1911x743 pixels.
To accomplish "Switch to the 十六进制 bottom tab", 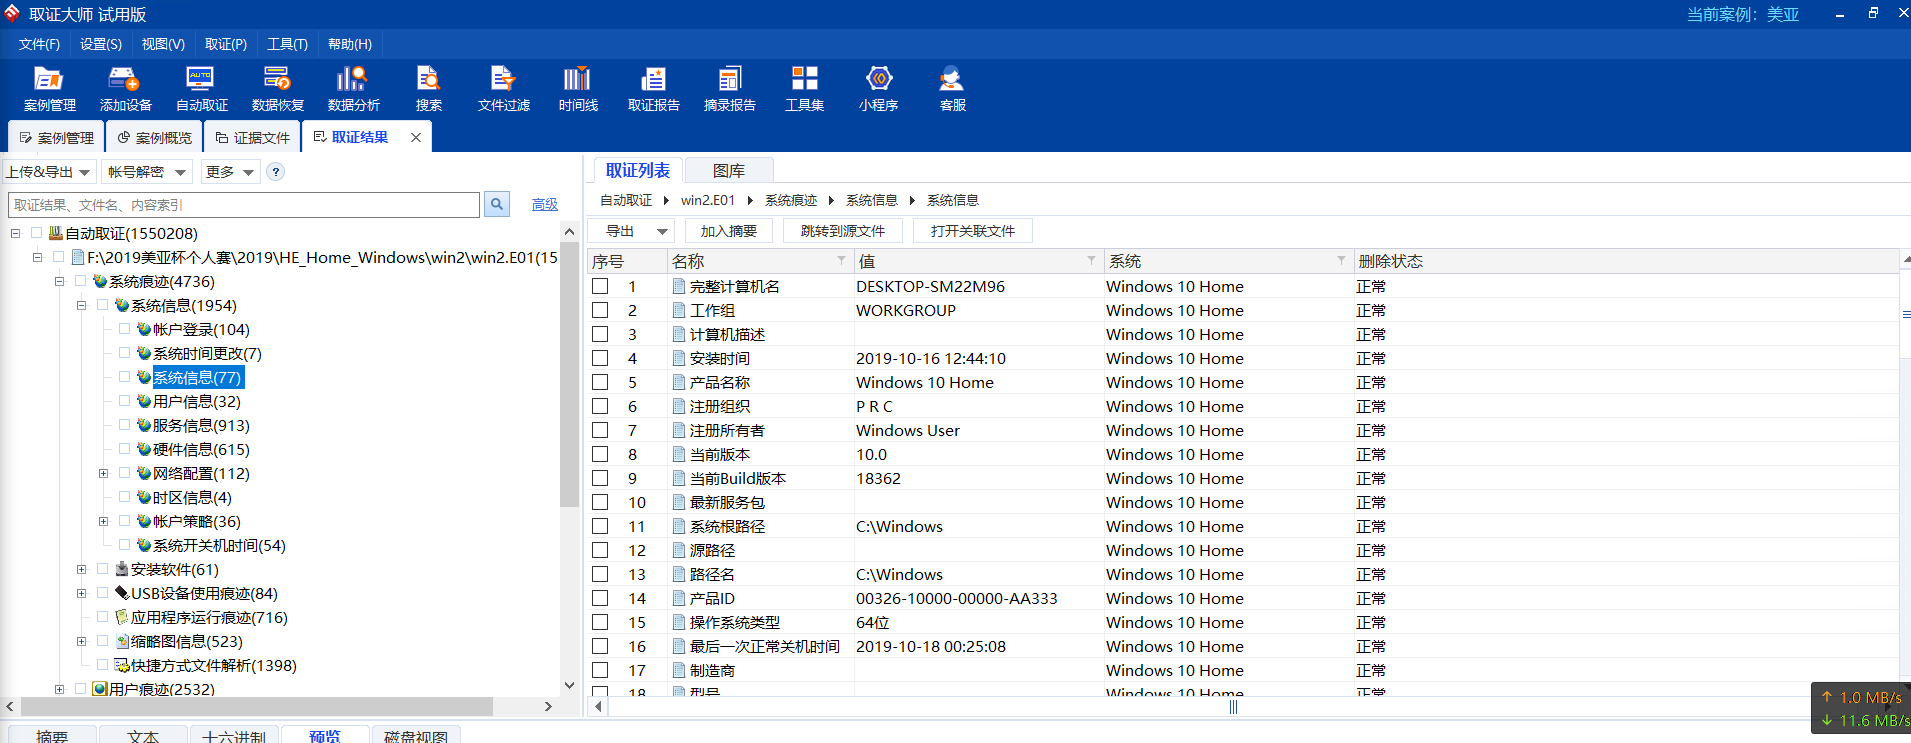I will [x=234, y=737].
